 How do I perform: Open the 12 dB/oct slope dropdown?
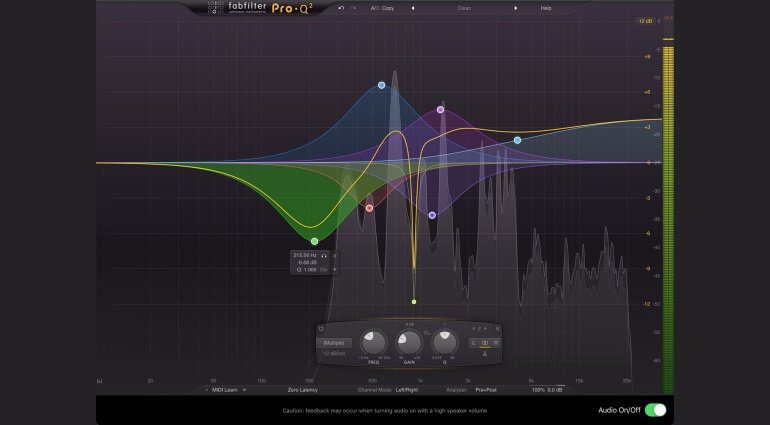click(334, 353)
